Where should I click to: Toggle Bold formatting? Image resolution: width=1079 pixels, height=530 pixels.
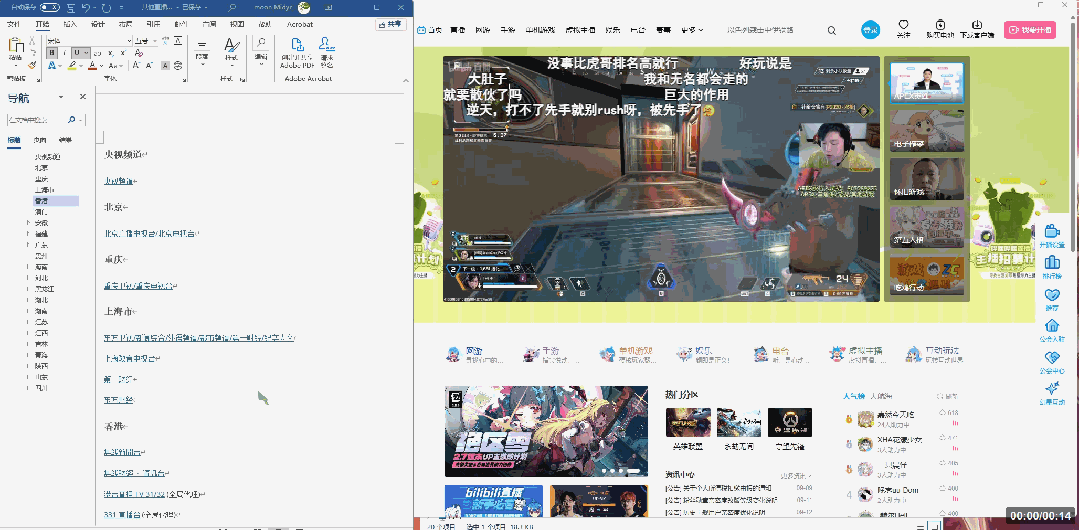pos(52,53)
